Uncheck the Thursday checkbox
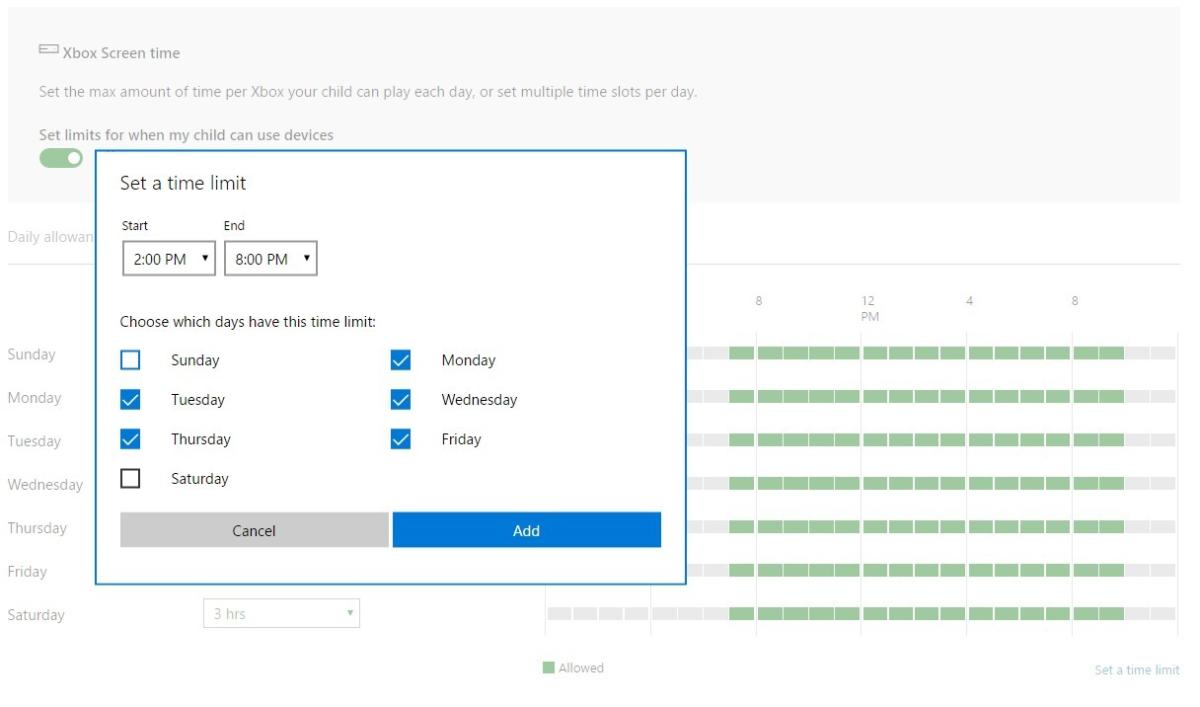This screenshot has height=707, width=1200. click(130, 439)
